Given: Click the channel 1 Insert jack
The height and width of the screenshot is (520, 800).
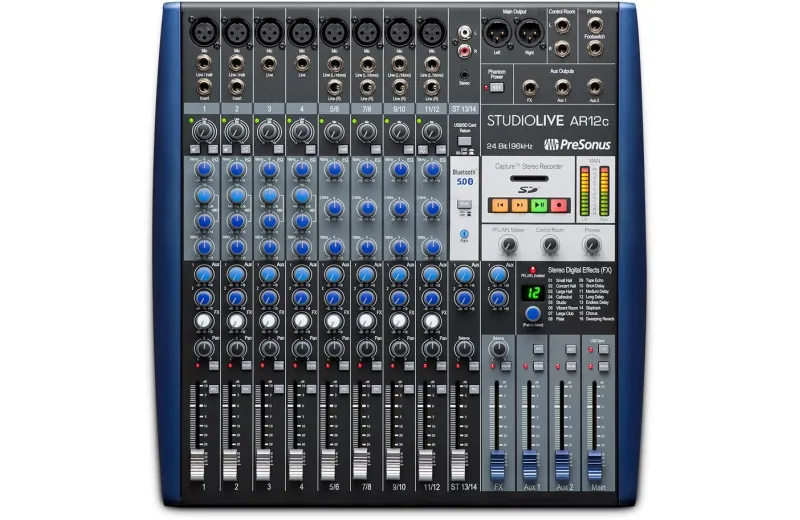Looking at the screenshot, I should [x=204, y=87].
